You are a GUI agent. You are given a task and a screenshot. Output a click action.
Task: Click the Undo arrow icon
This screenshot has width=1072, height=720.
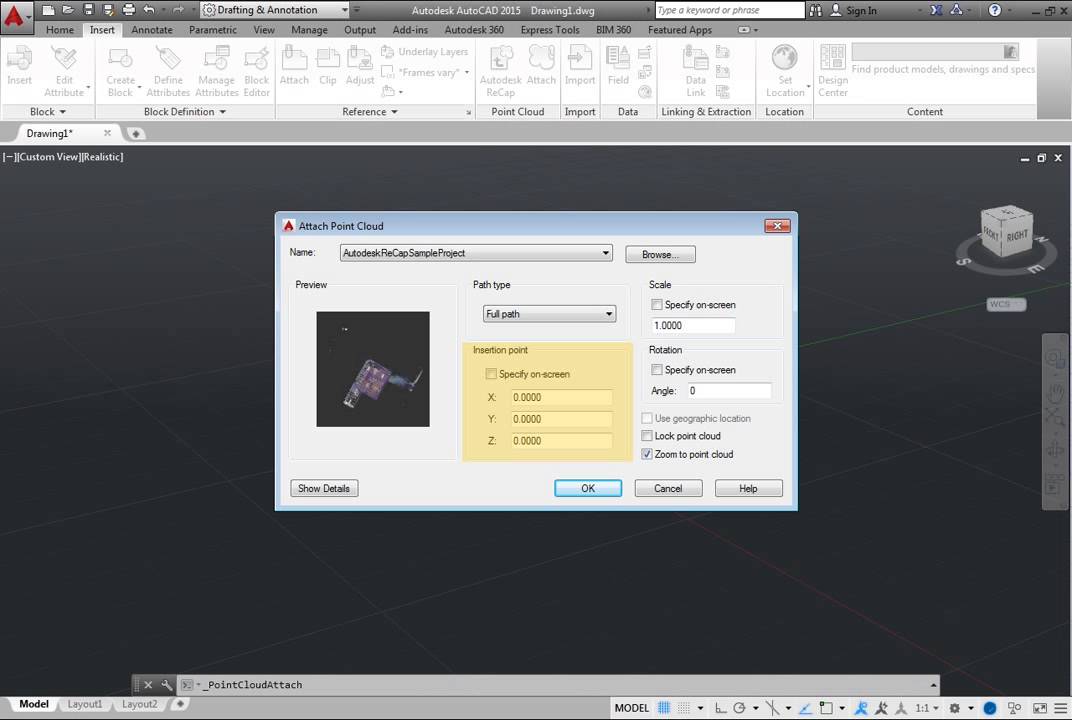[149, 10]
